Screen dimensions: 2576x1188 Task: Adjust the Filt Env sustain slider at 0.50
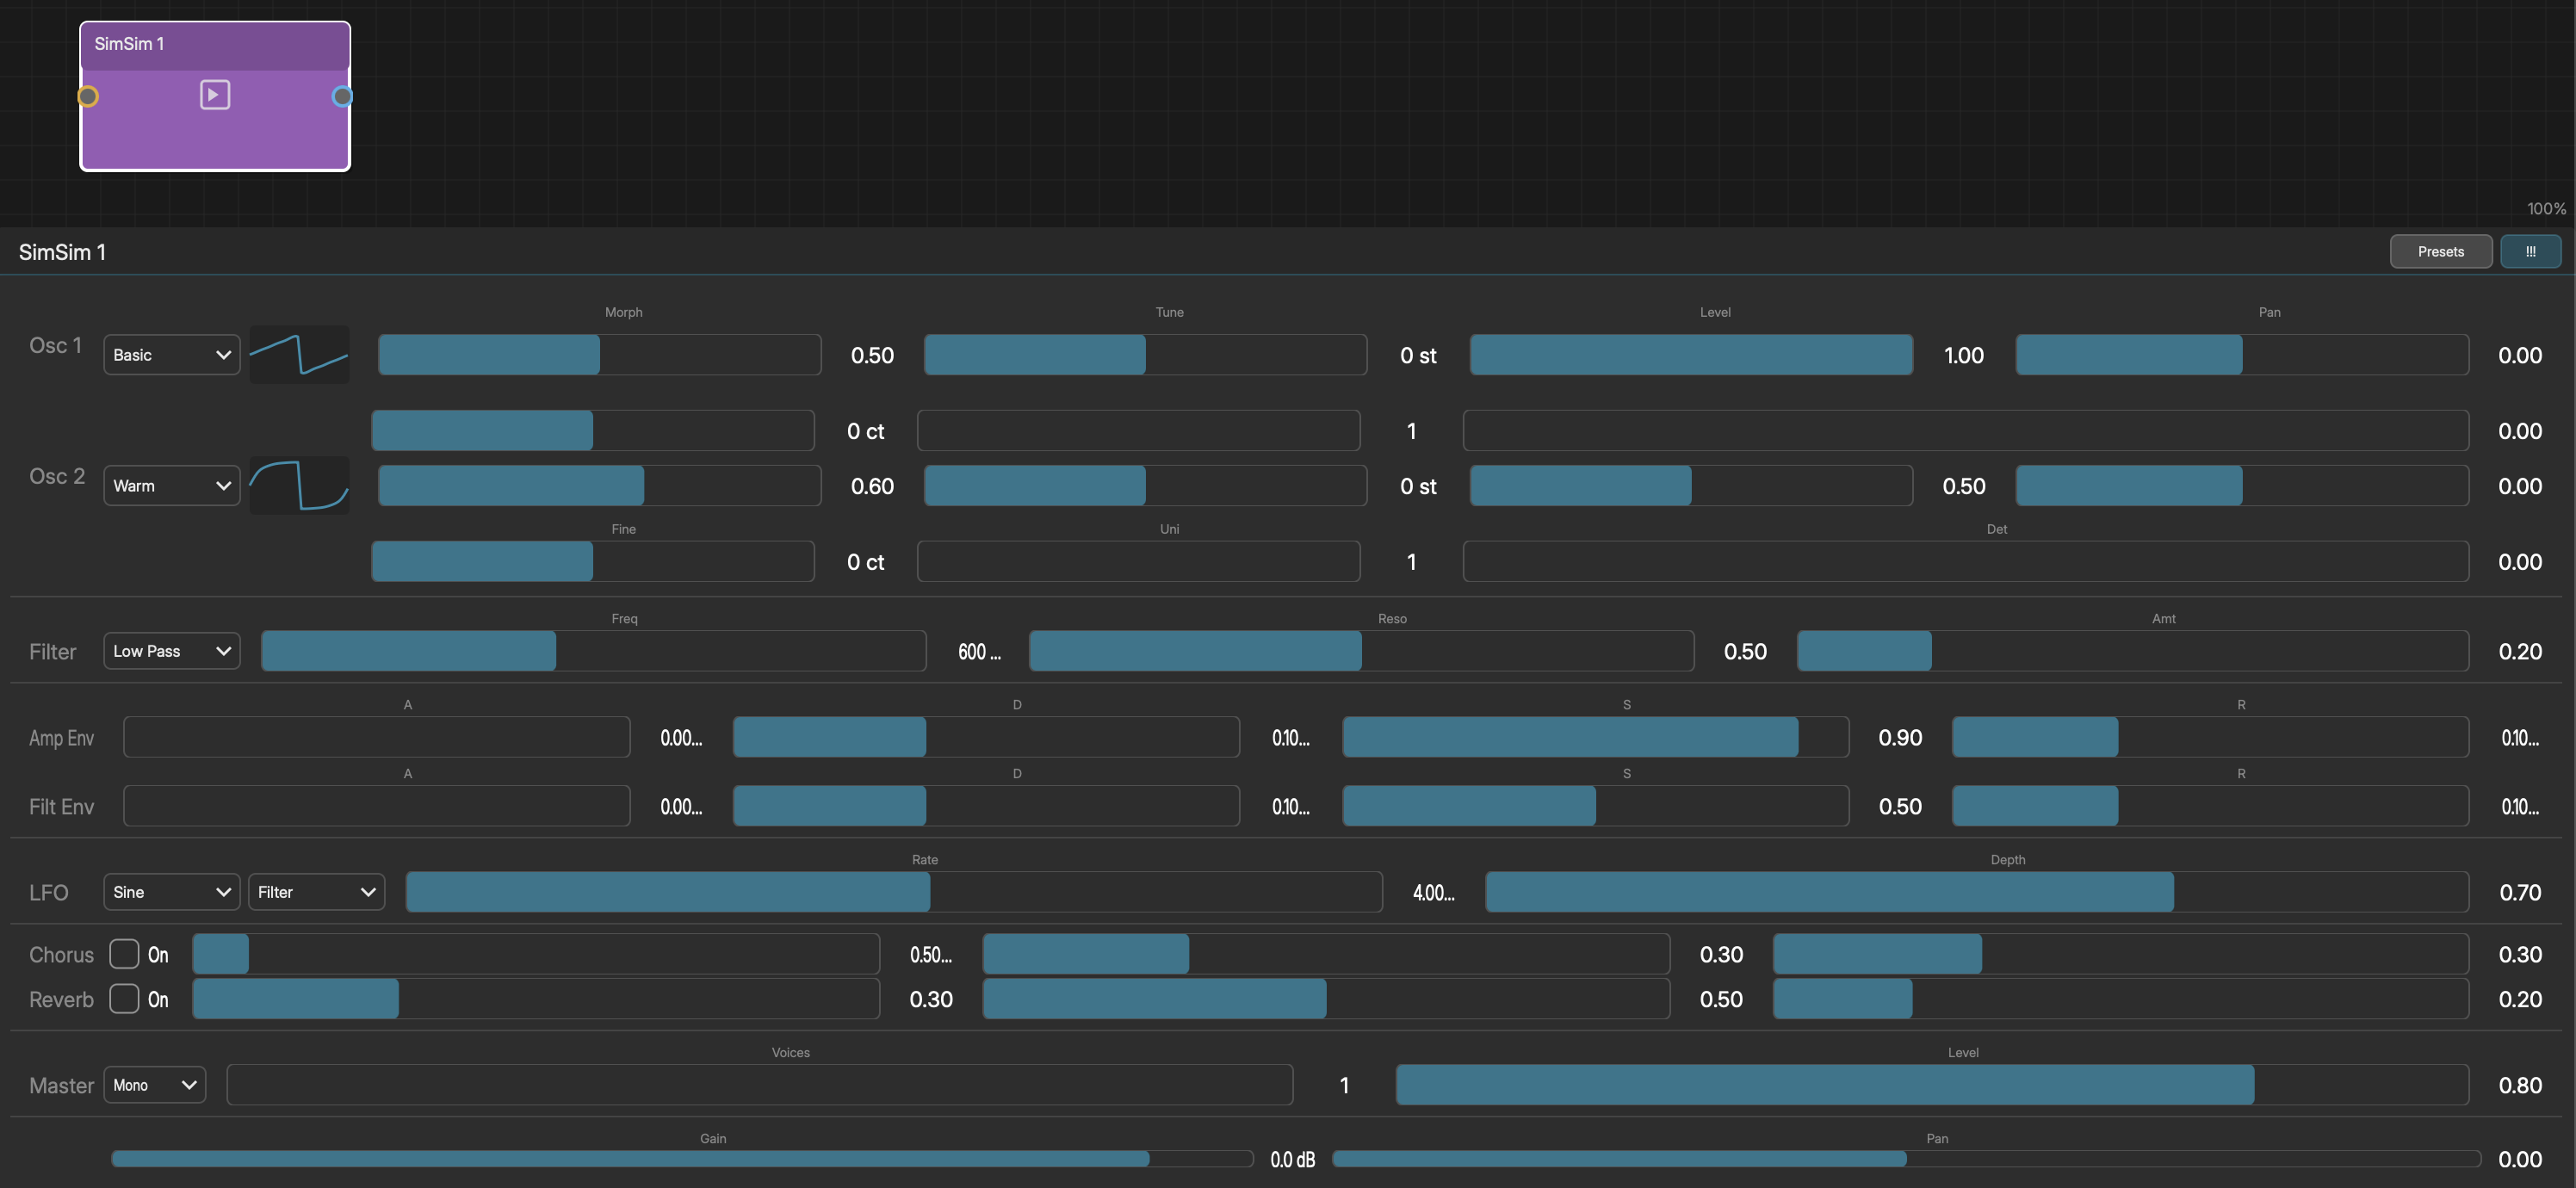coord(1595,806)
